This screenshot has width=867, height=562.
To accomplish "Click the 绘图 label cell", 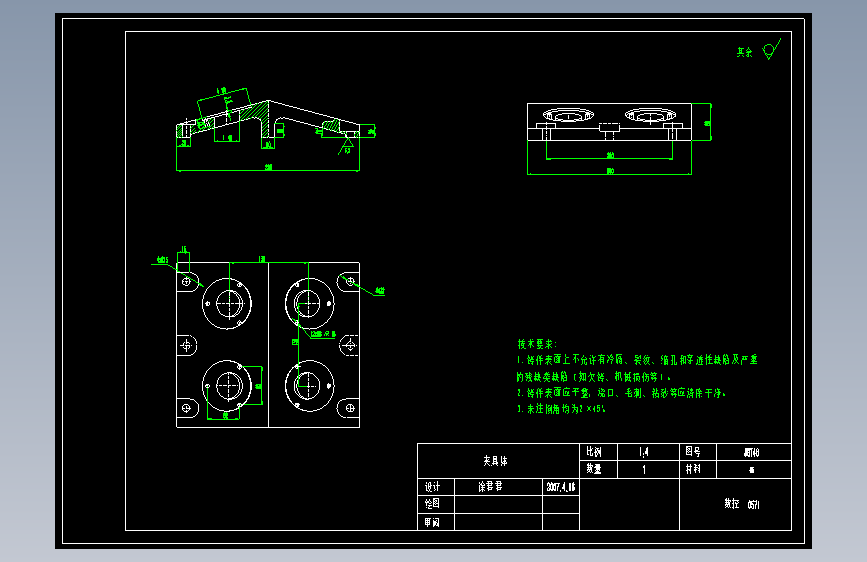I will 436,504.
